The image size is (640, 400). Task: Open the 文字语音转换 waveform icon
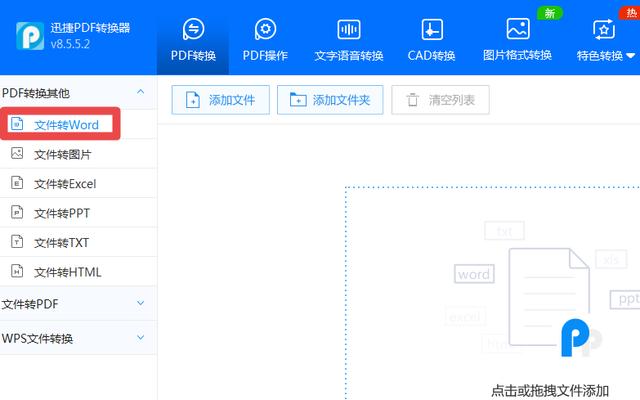click(x=349, y=29)
